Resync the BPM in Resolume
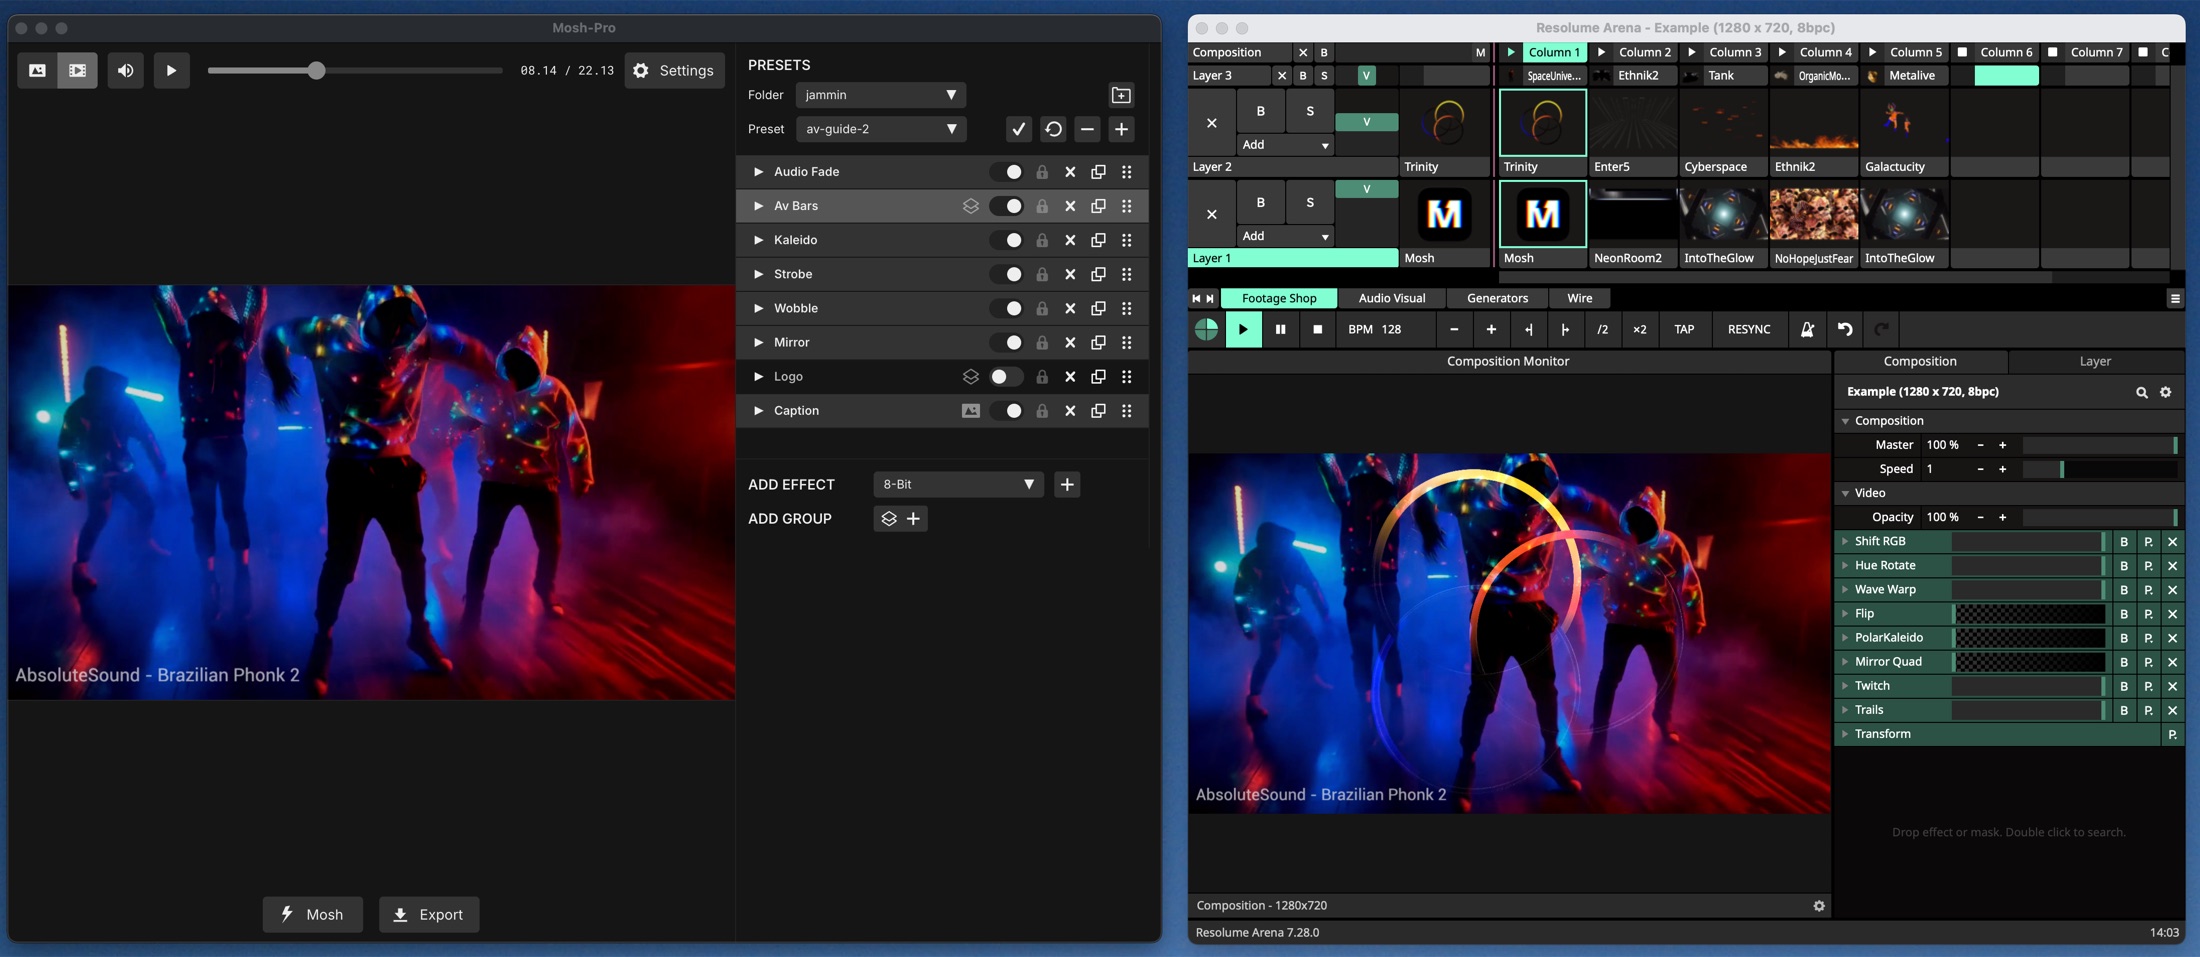Viewport: 2200px width, 957px height. click(1749, 329)
